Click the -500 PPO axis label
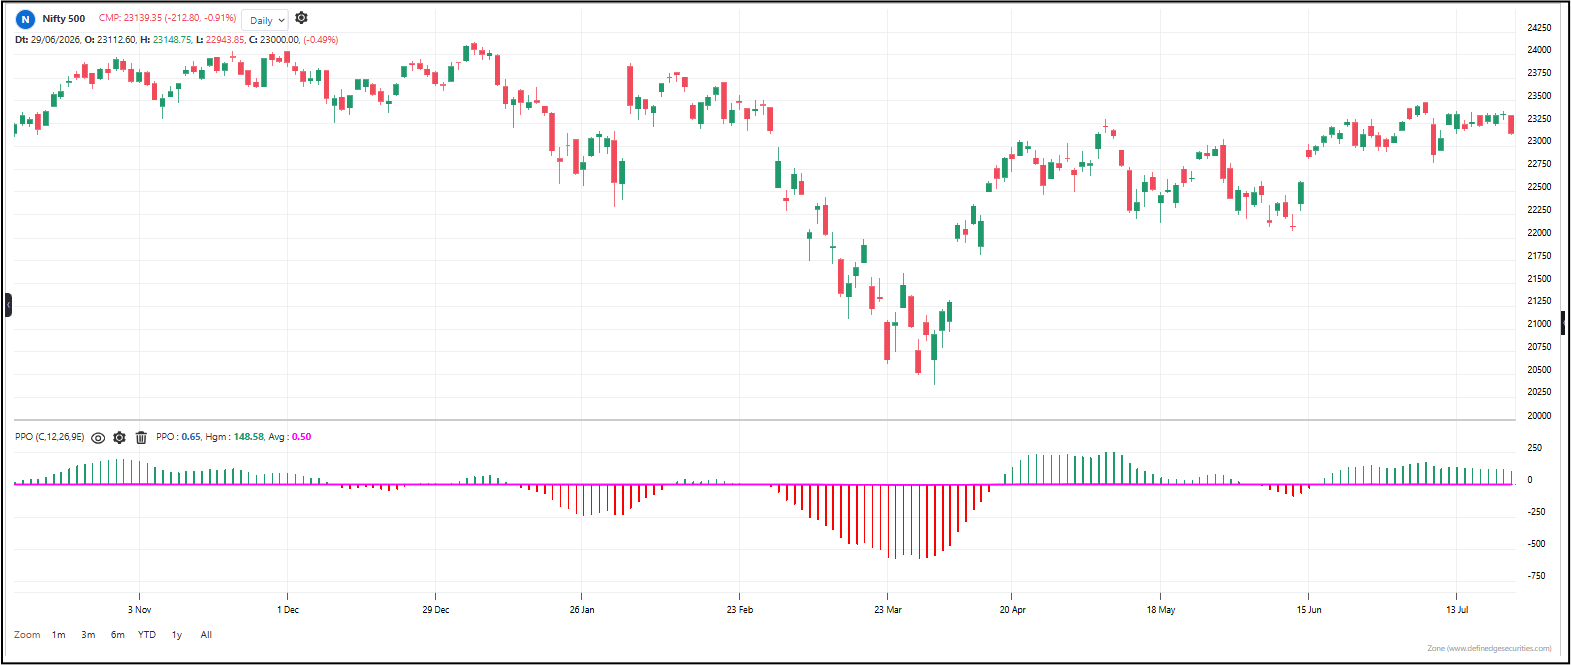Screen dimensions: 1571x665 pos(1535,545)
